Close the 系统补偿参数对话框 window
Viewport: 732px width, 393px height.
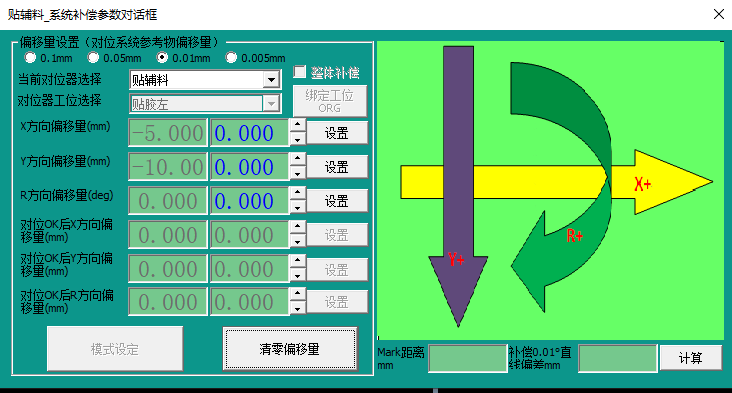click(x=719, y=14)
